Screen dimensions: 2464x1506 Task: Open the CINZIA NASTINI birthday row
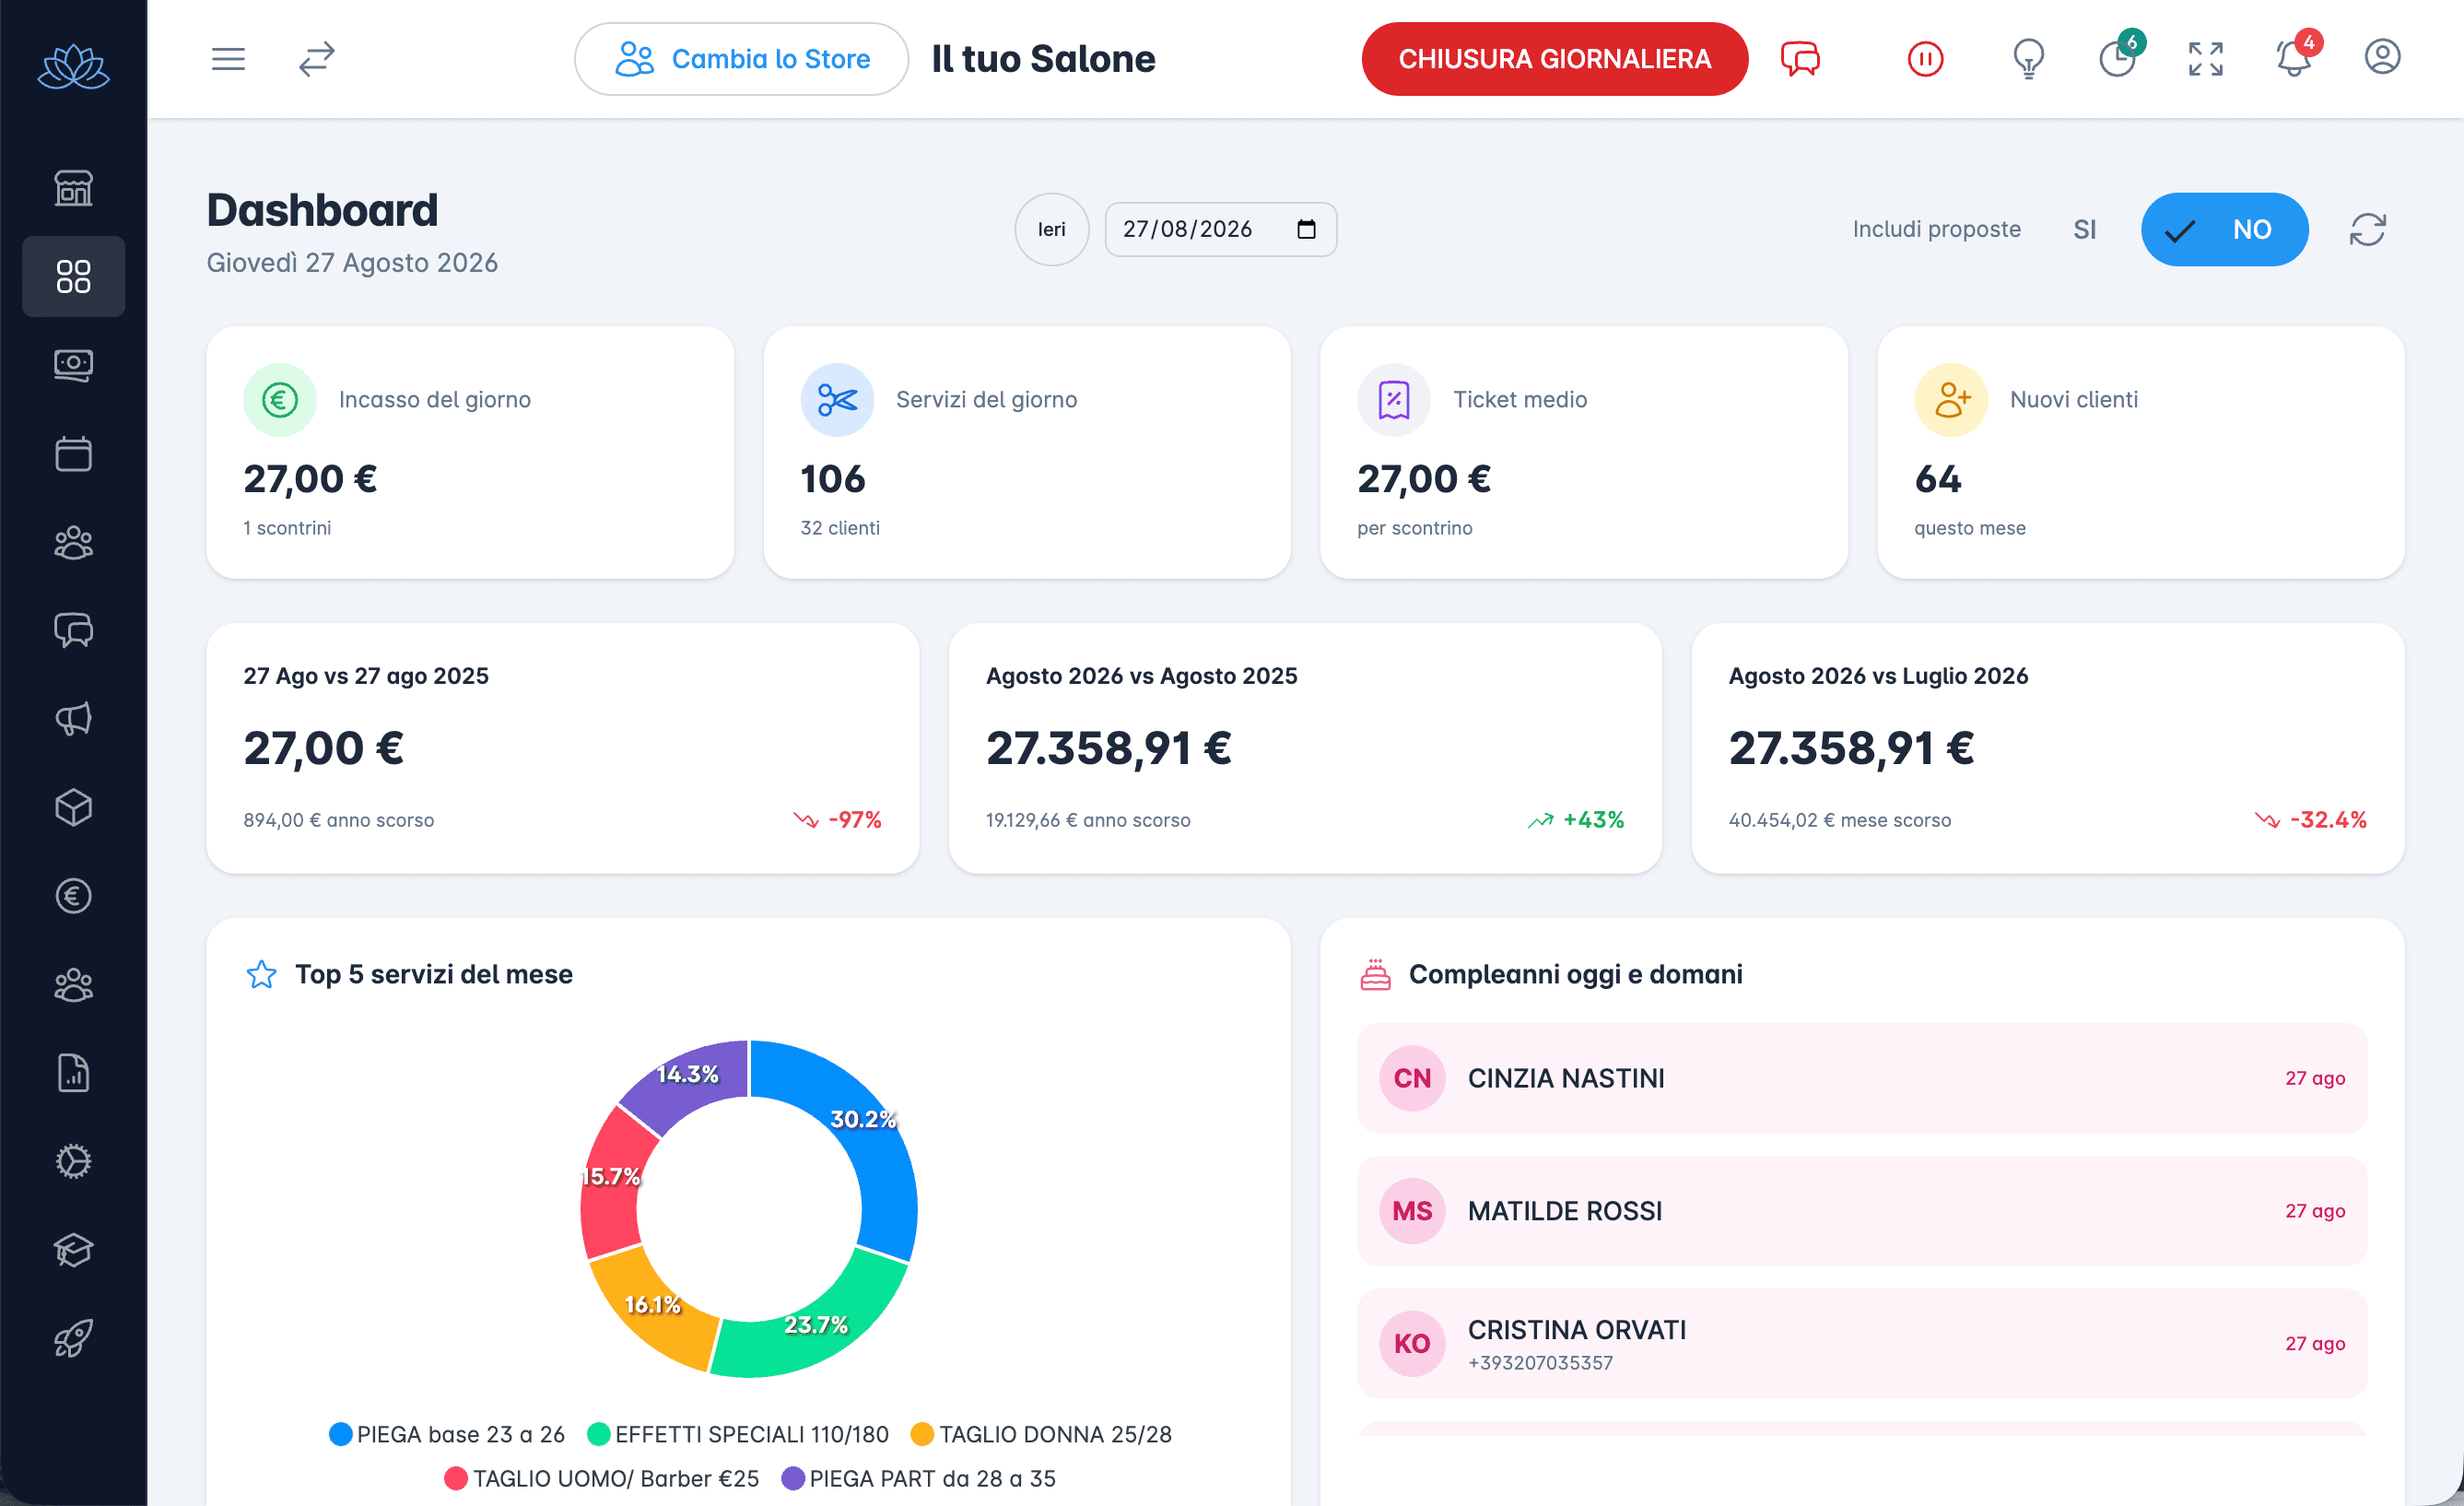coord(1862,1078)
